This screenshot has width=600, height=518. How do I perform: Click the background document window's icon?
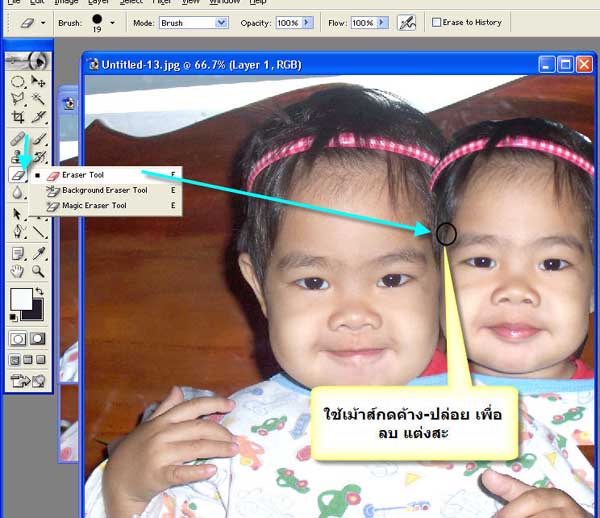click(69, 103)
